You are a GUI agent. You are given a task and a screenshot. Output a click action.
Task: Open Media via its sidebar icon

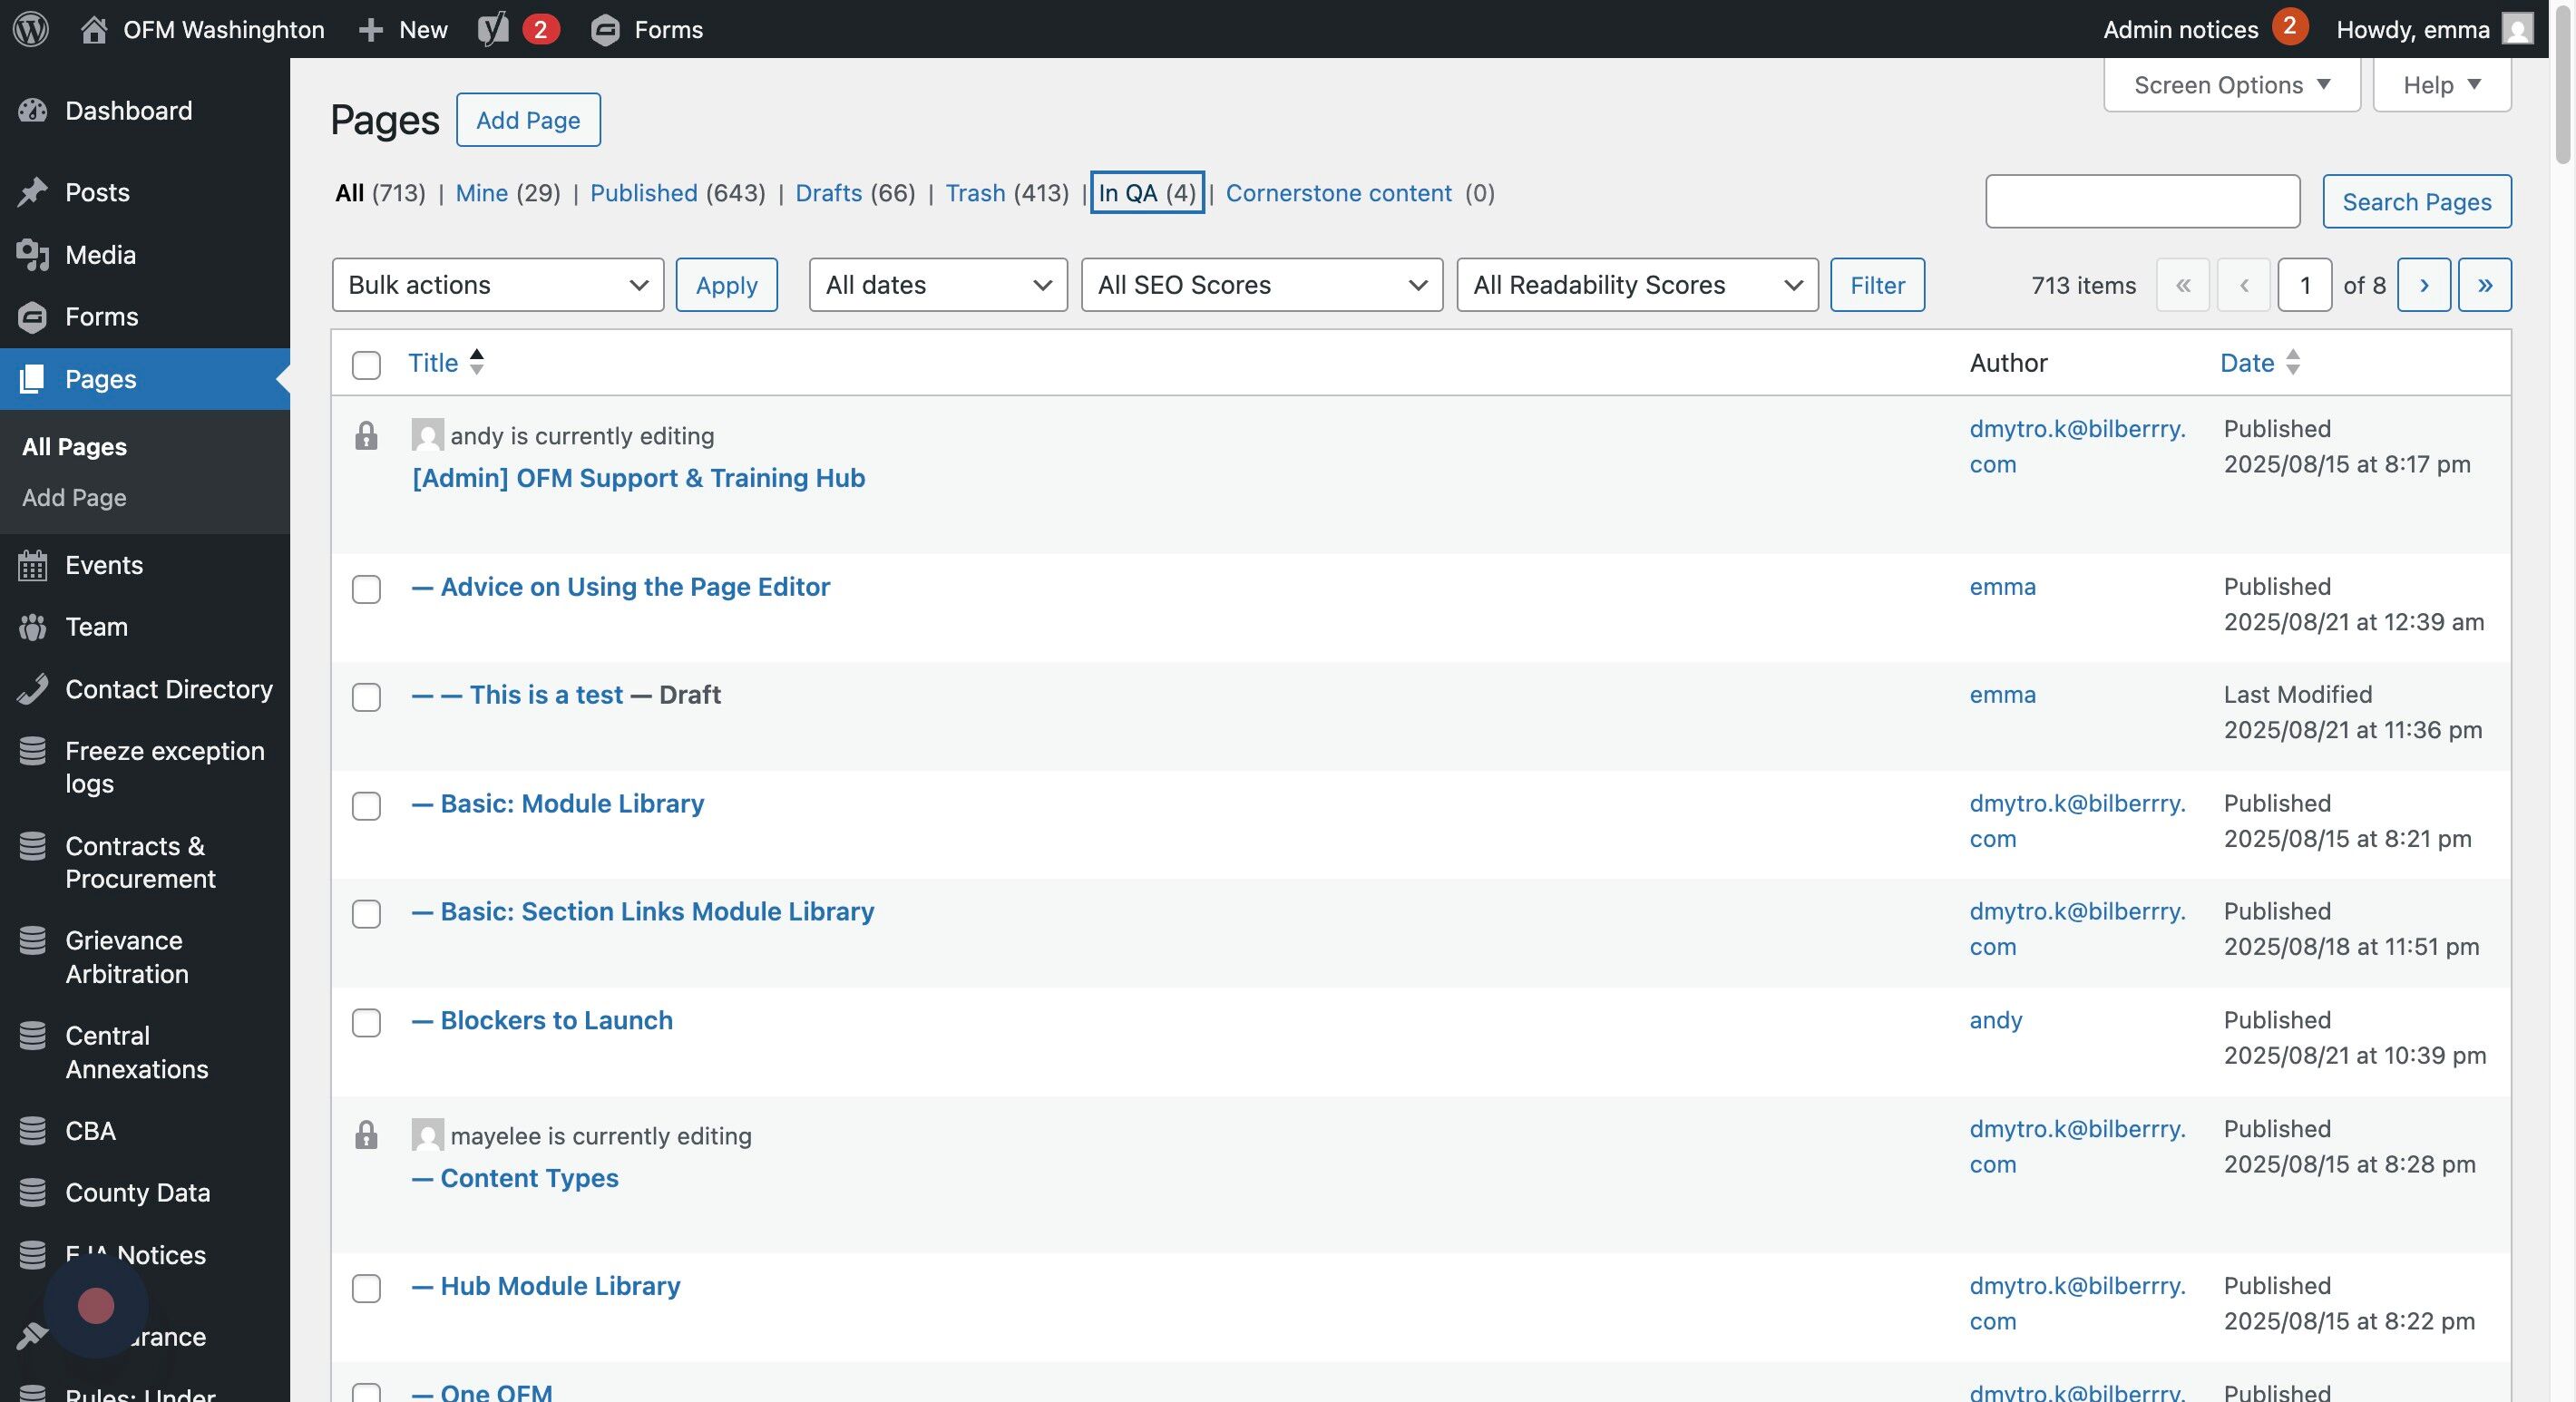[33, 255]
